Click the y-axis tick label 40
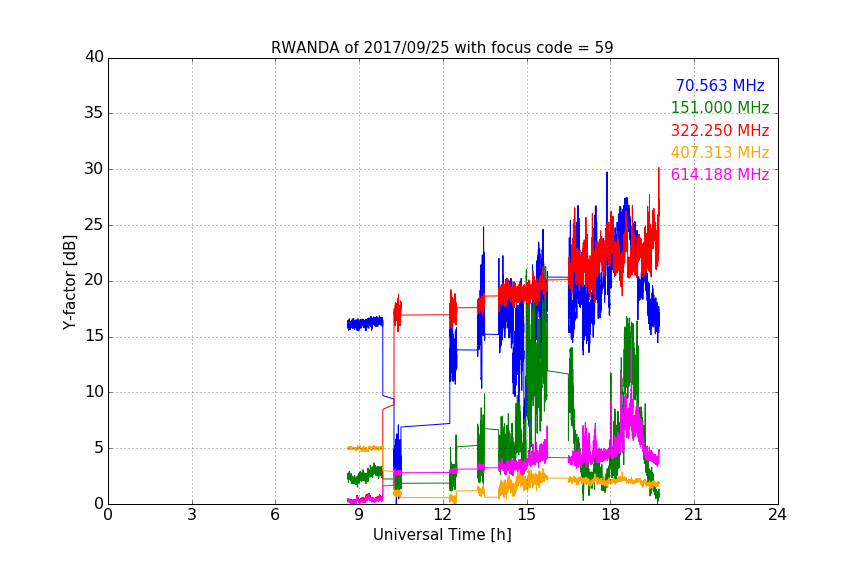The image size is (864, 576). click(94, 57)
